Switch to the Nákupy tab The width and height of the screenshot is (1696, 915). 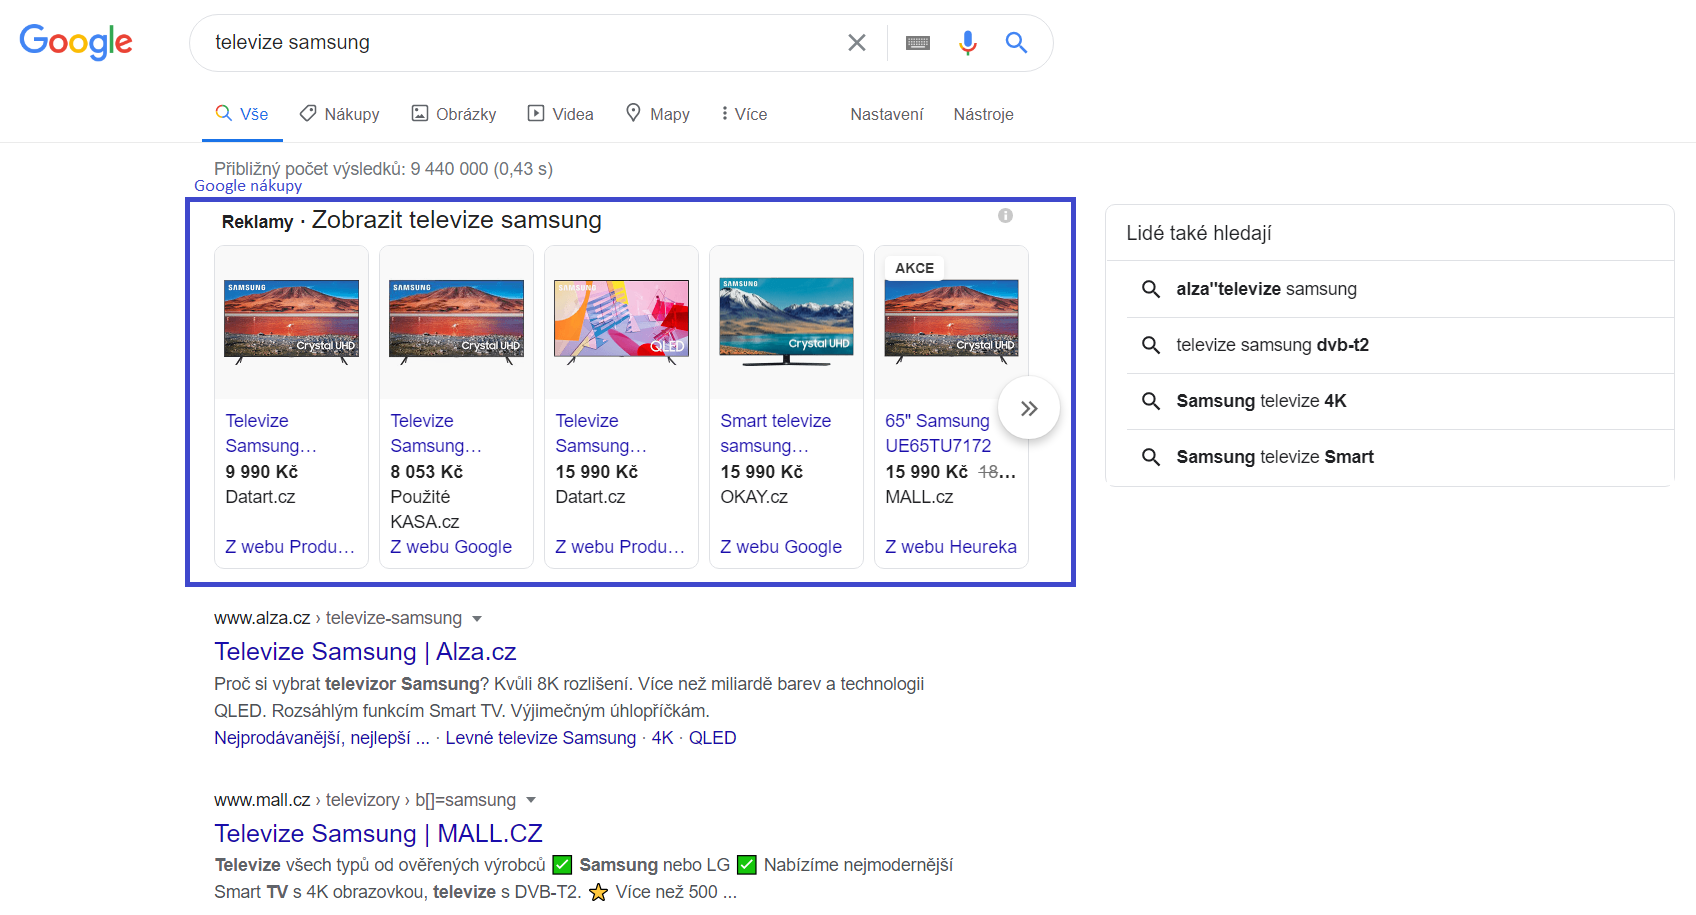(340, 114)
